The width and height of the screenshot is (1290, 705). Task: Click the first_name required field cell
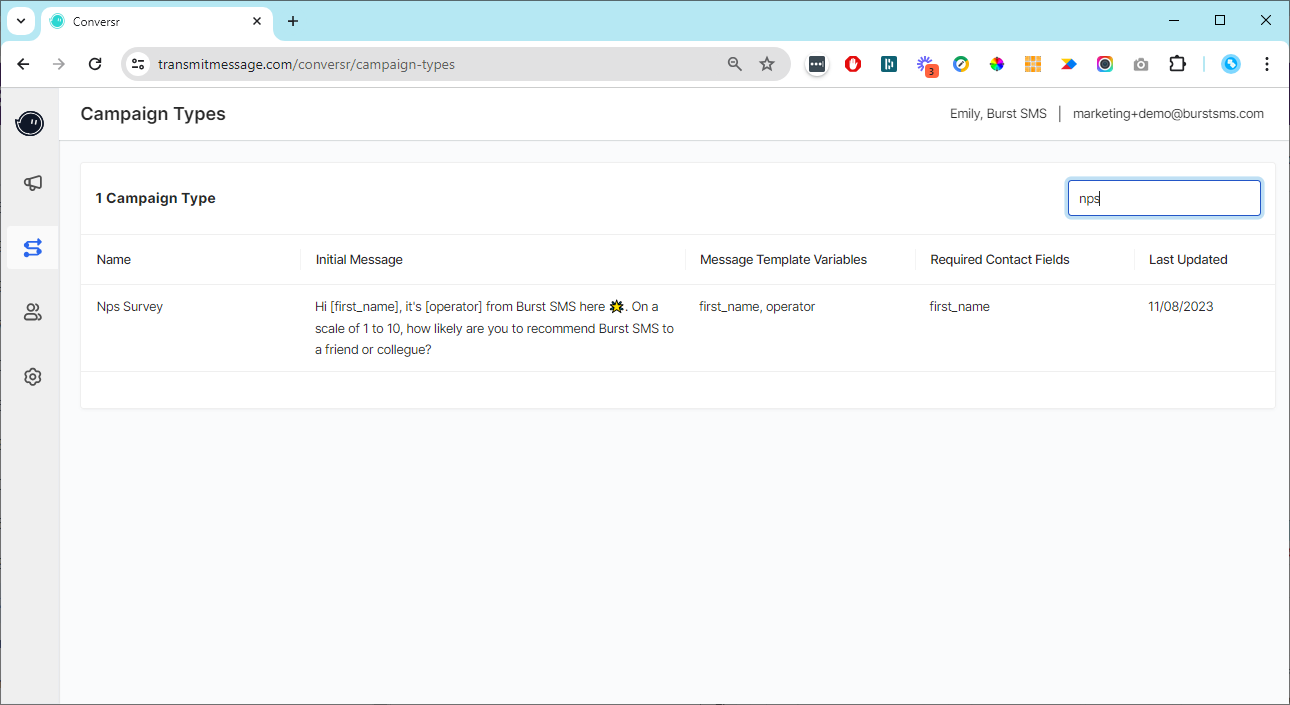point(960,307)
